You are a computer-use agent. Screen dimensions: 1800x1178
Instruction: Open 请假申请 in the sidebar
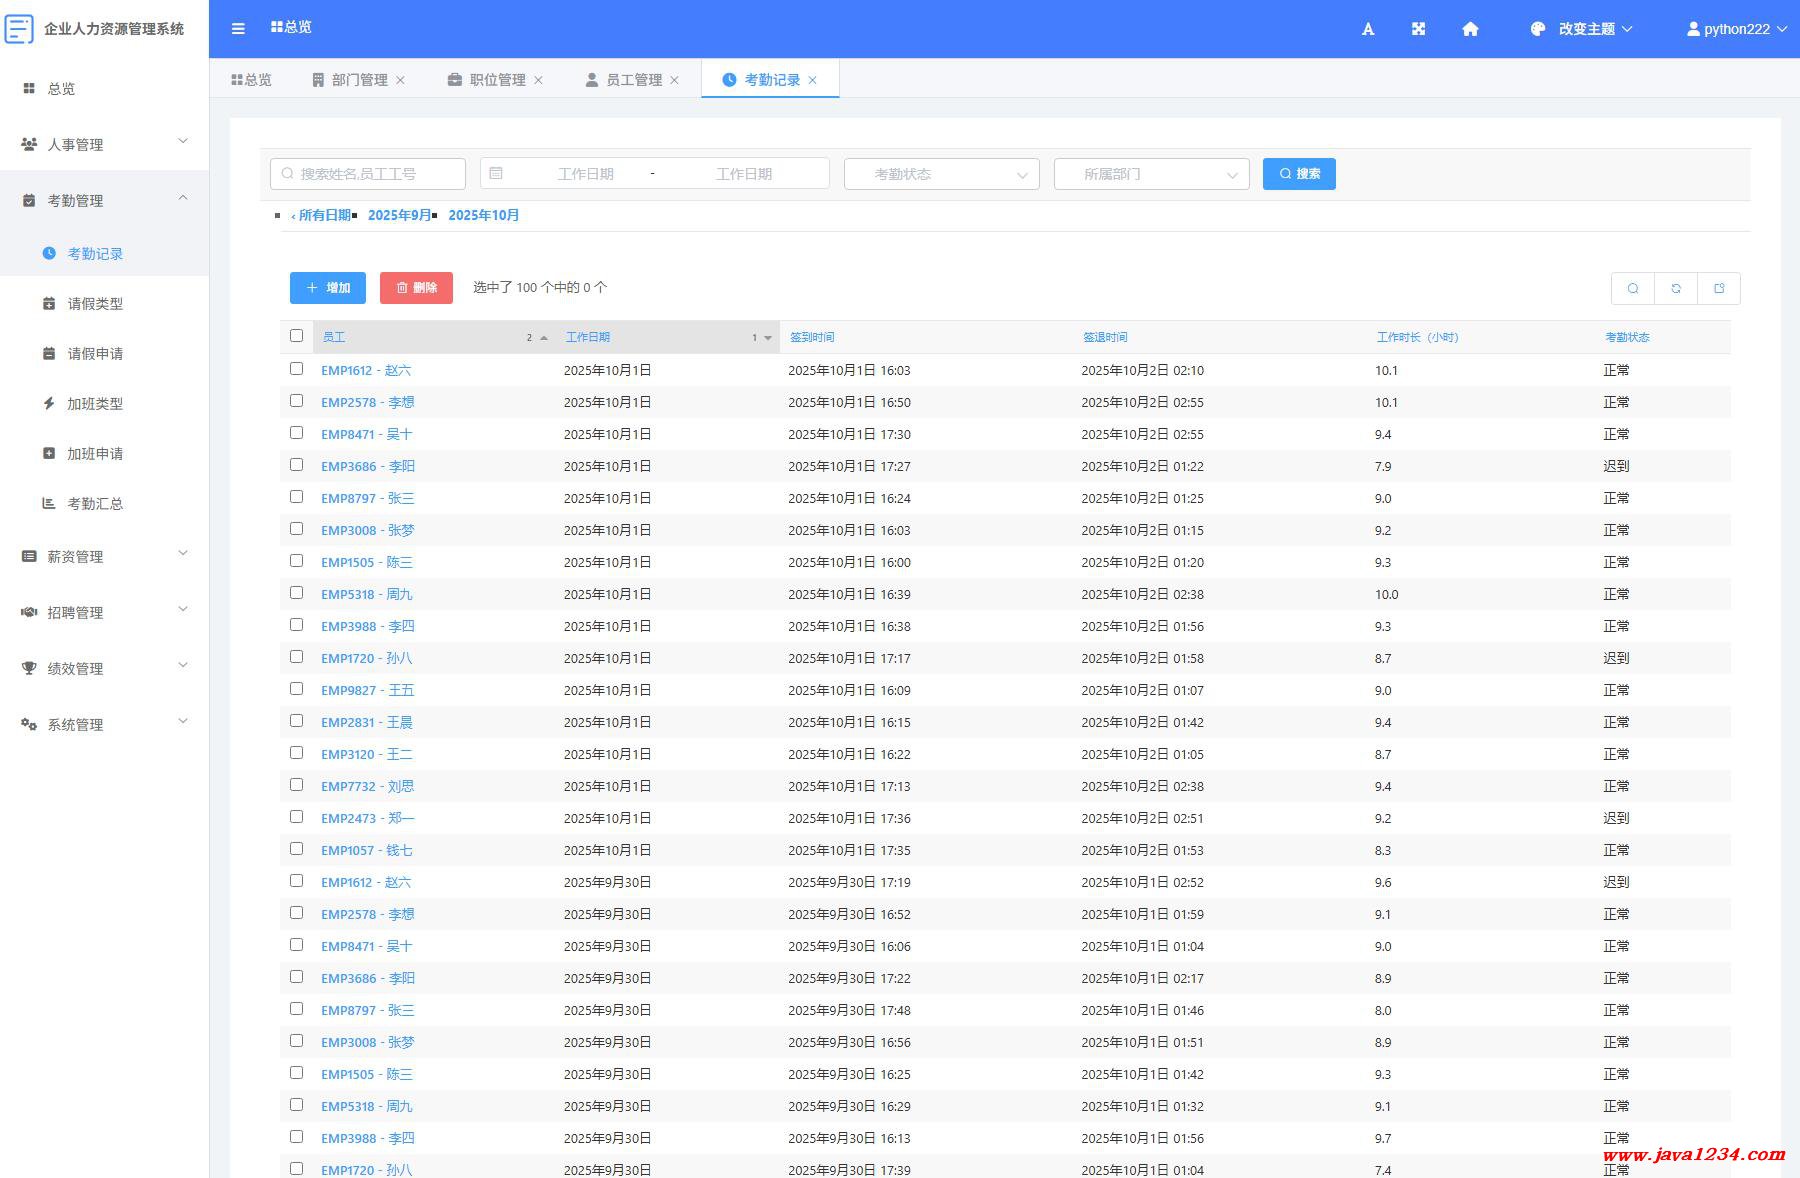95,354
